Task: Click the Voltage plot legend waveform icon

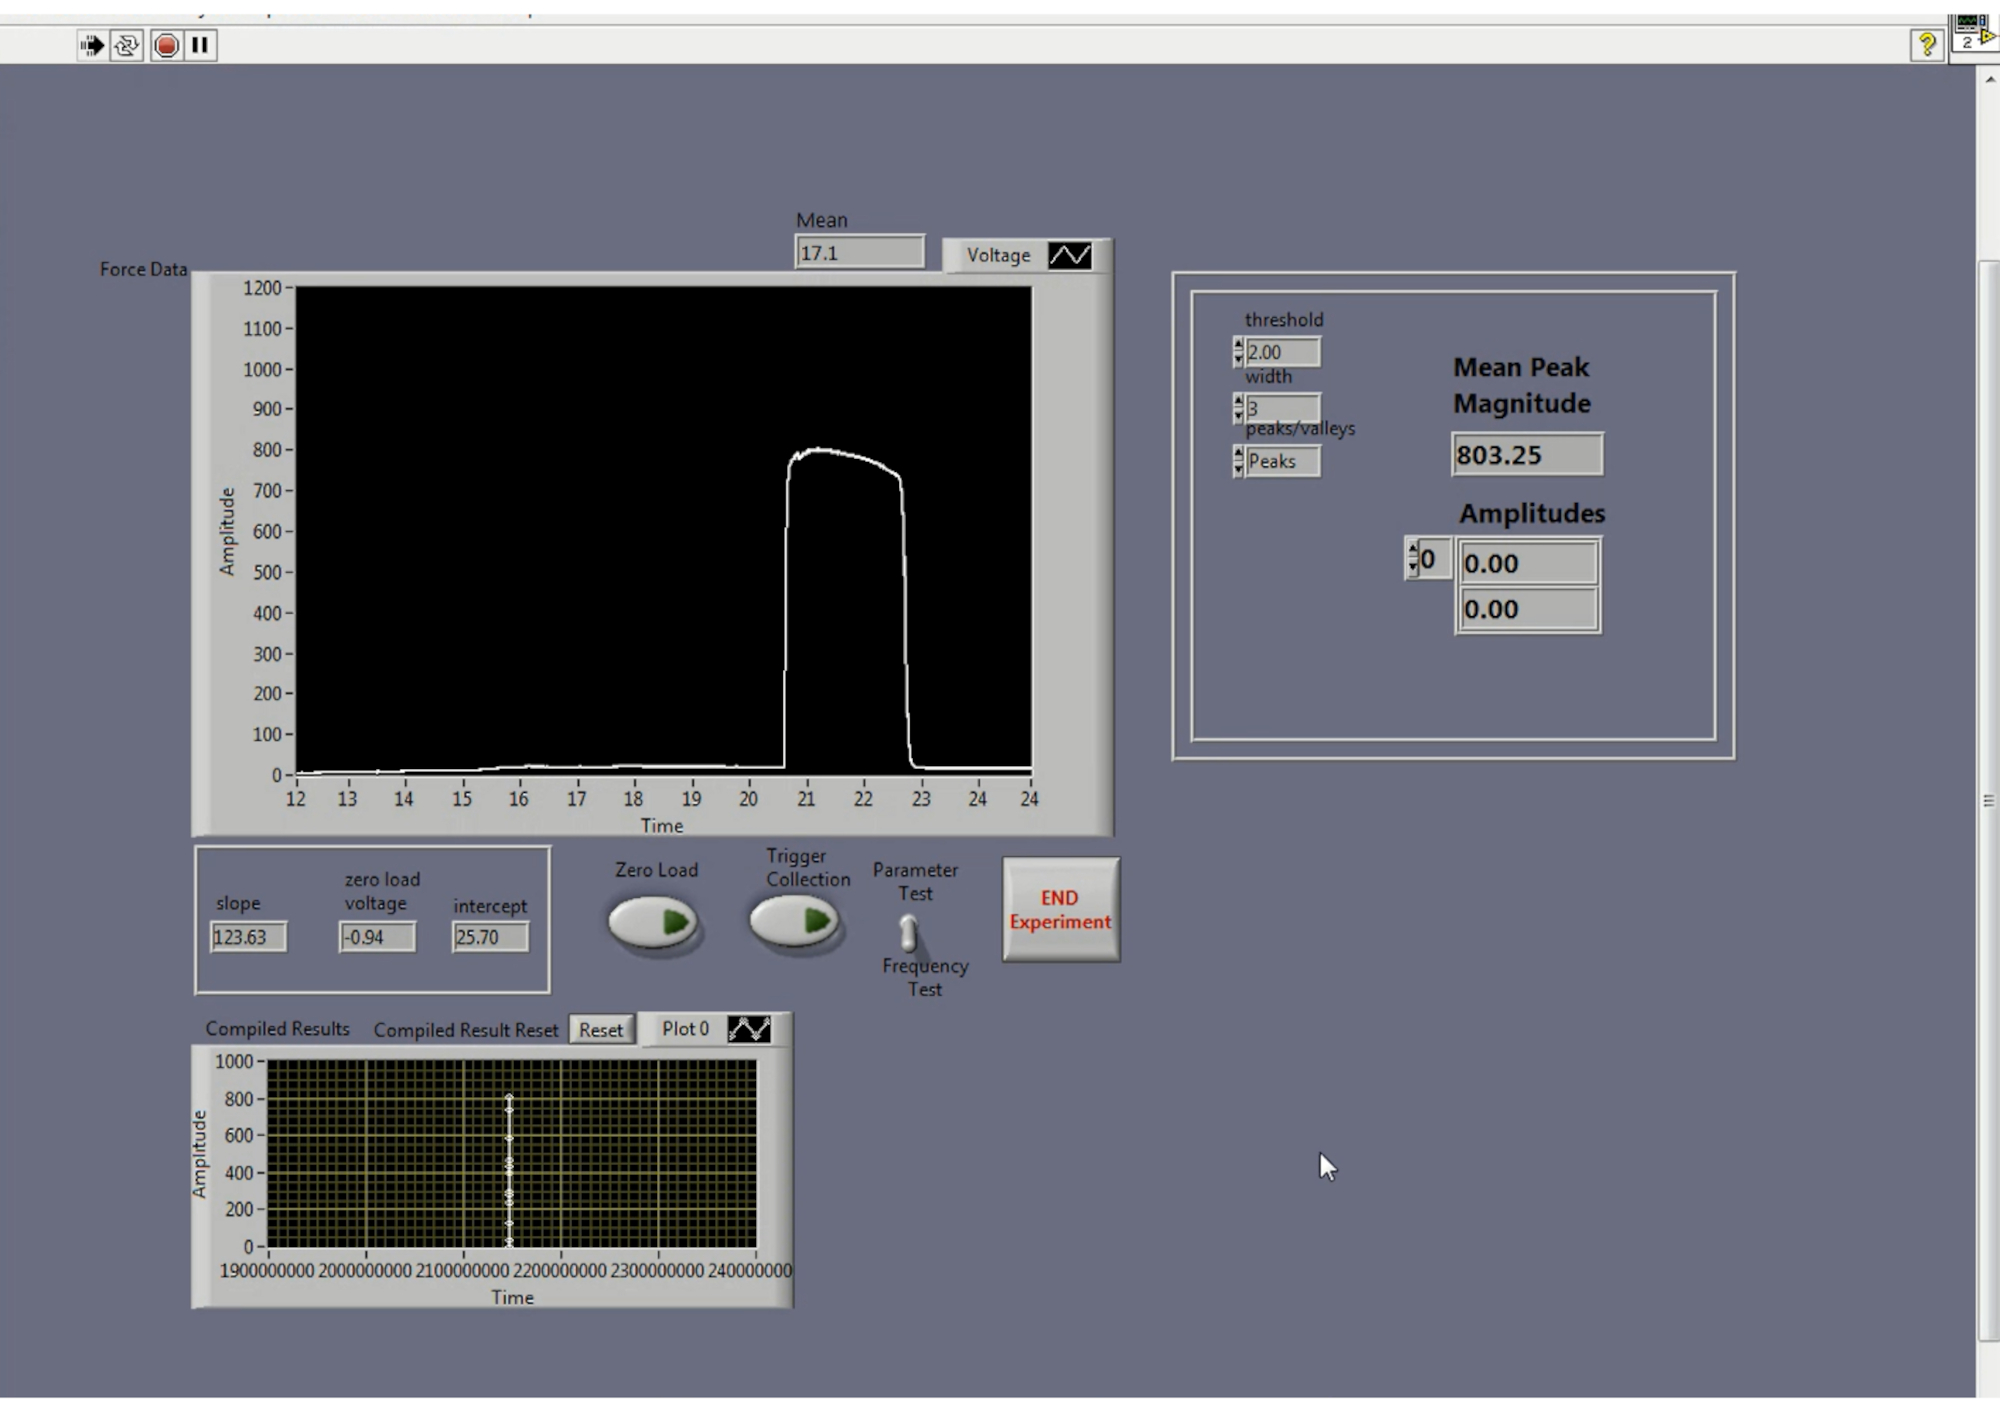Action: 1069,256
